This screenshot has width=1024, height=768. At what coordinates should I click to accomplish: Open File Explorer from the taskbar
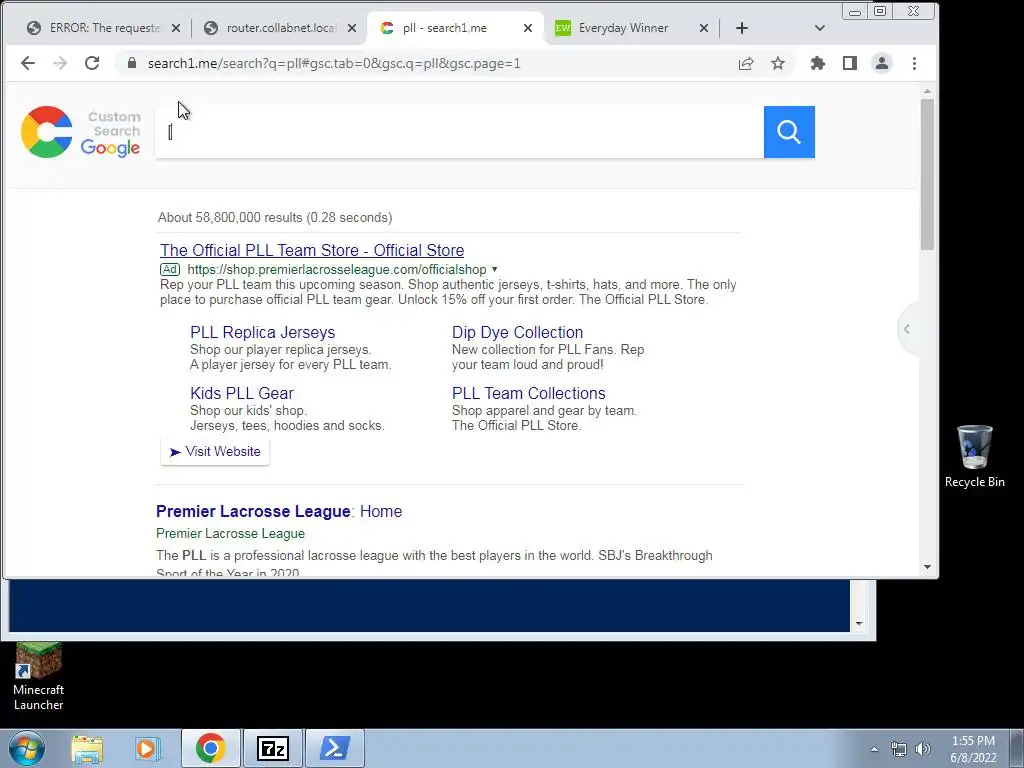[x=87, y=748]
